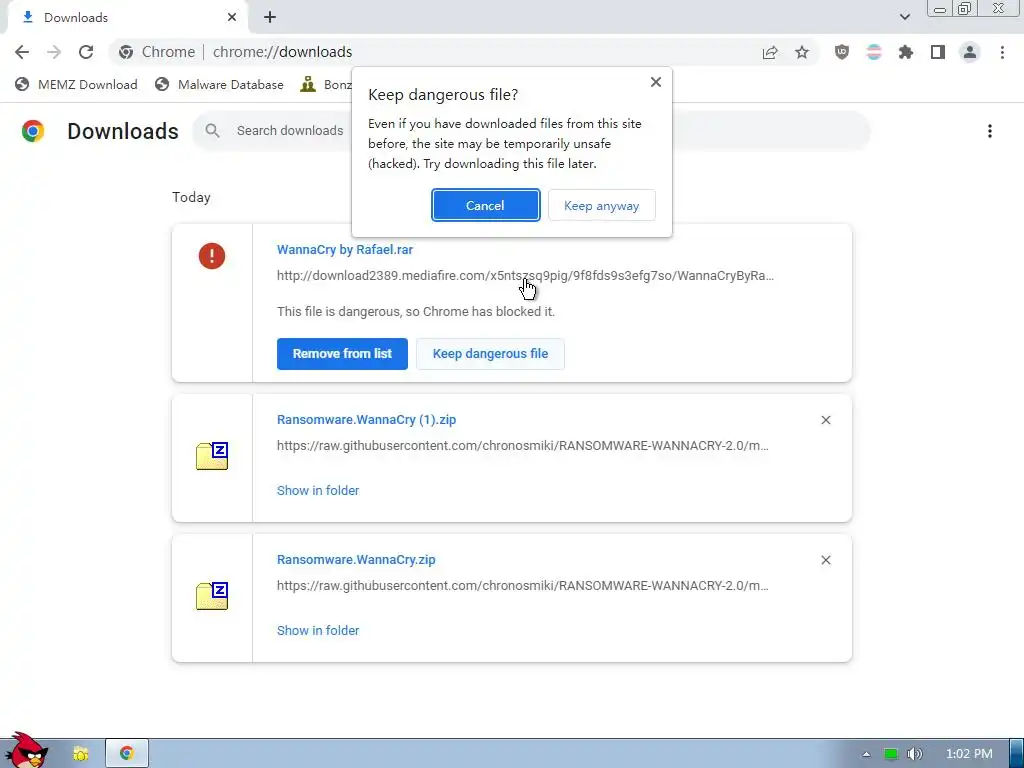Click the mediafire download URL
This screenshot has width=1024, height=768.
point(525,276)
